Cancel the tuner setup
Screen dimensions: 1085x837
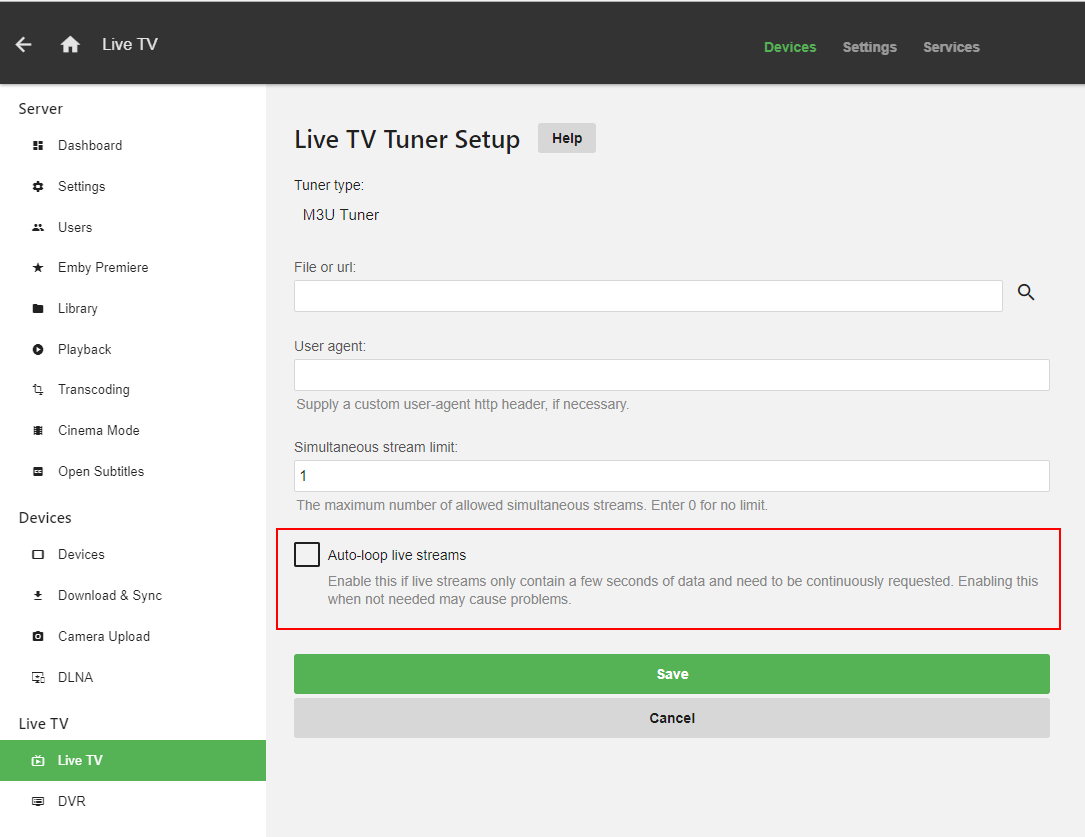[x=671, y=718]
